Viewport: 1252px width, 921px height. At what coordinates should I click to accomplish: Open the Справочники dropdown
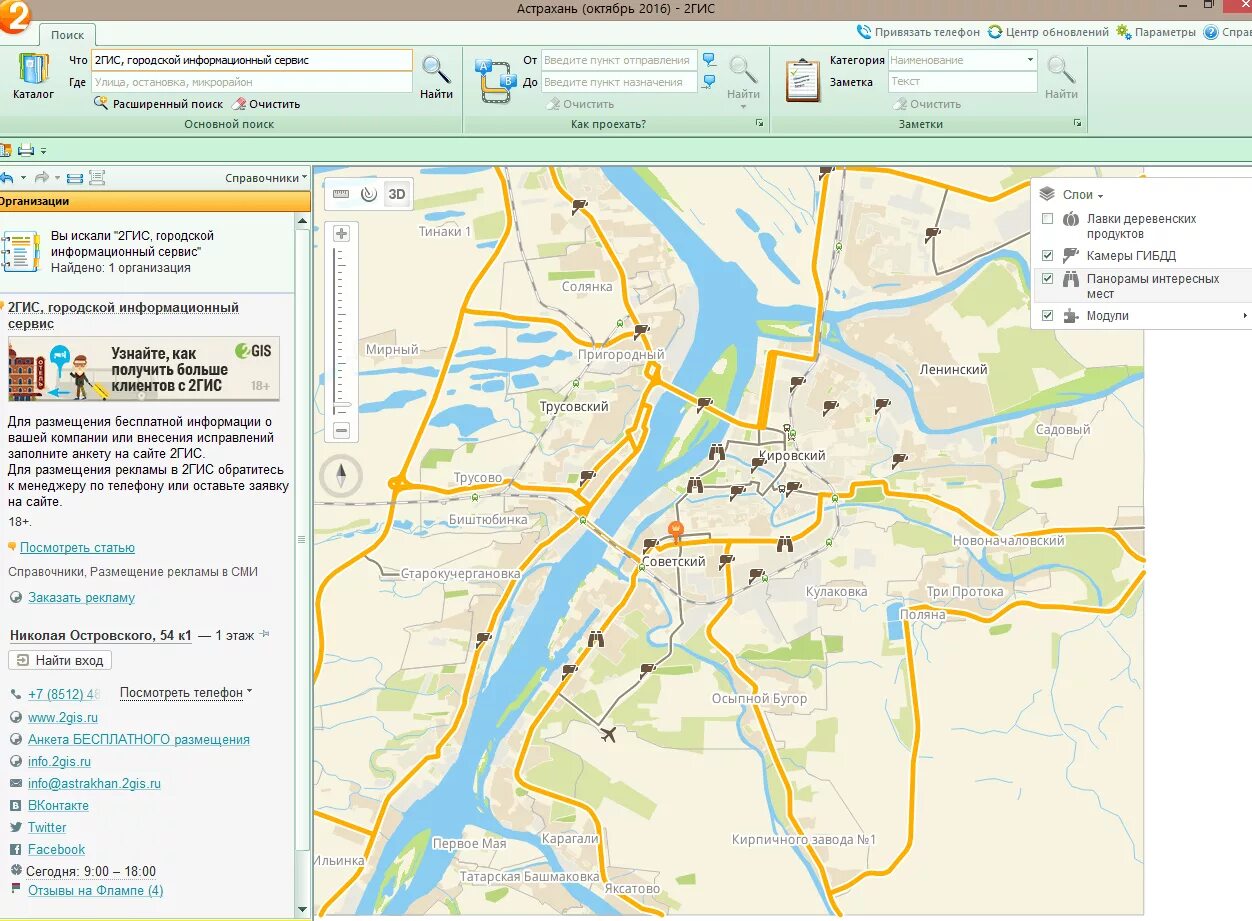(x=266, y=178)
